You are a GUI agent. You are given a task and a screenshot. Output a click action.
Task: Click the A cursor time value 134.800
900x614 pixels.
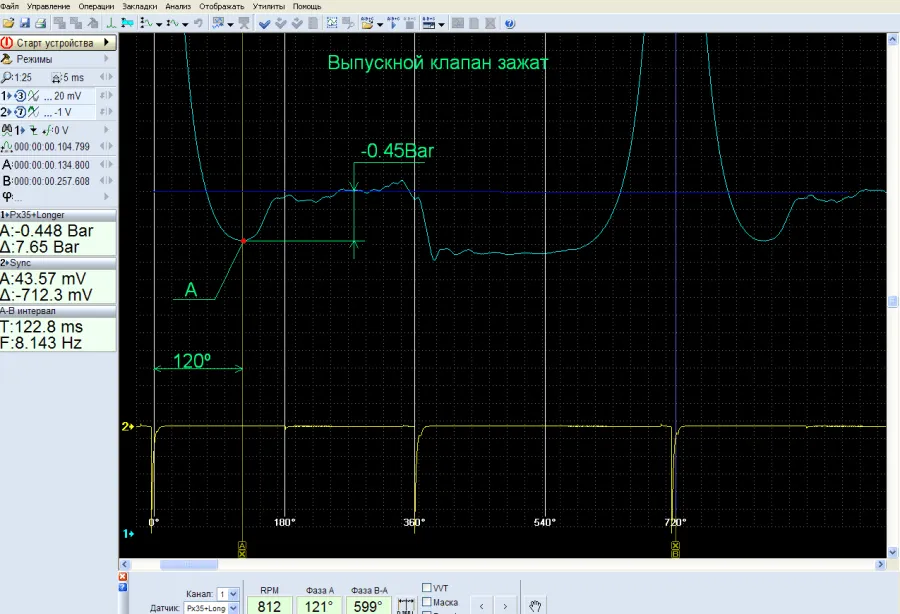pos(52,165)
